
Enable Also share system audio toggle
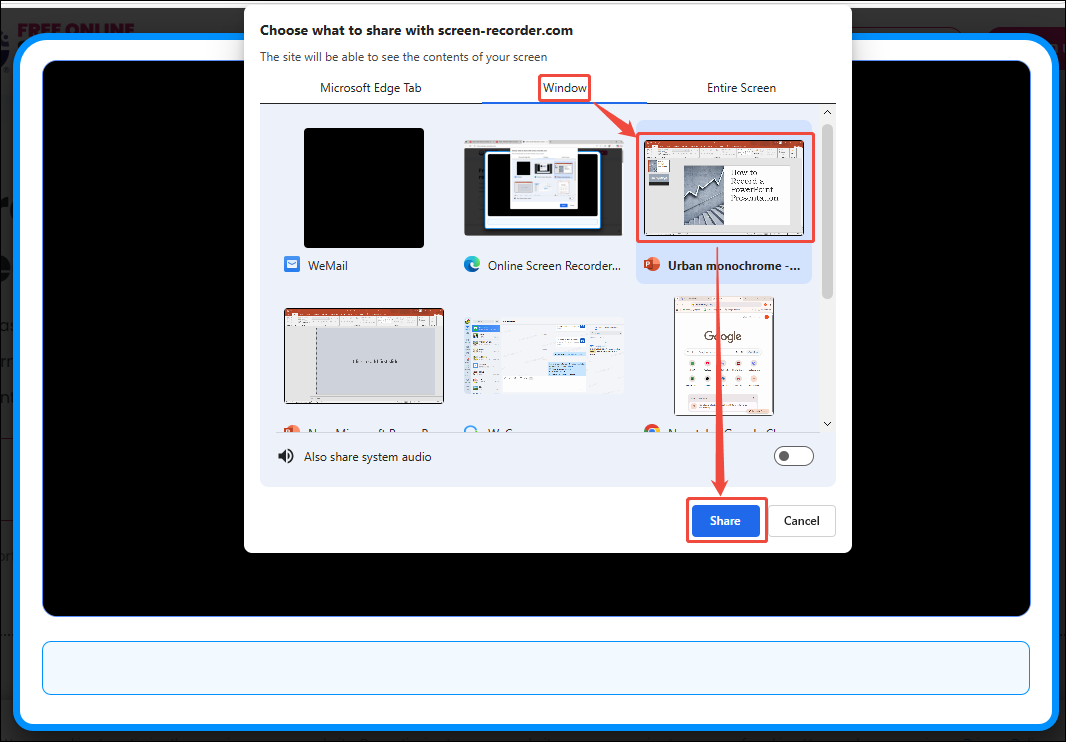[x=793, y=455]
